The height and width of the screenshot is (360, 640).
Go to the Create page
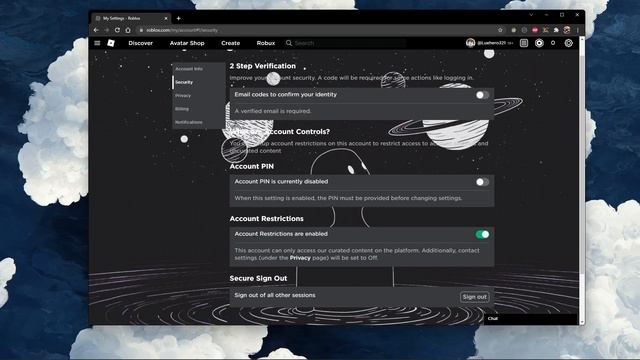point(231,43)
